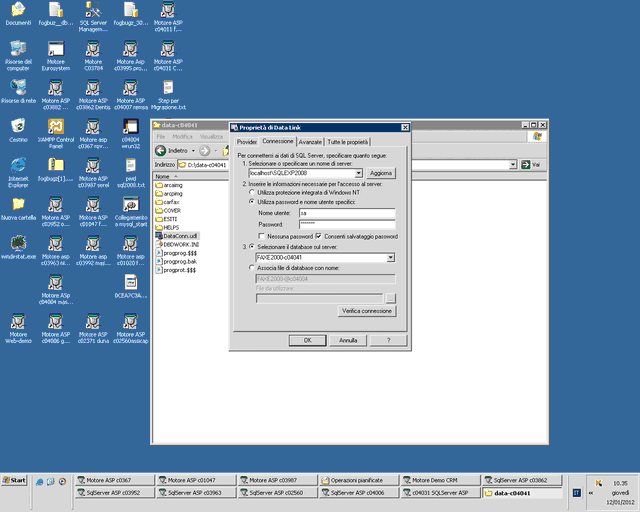Open Modifica menu in Explorer window
The image size is (640, 512).
tap(182, 136)
